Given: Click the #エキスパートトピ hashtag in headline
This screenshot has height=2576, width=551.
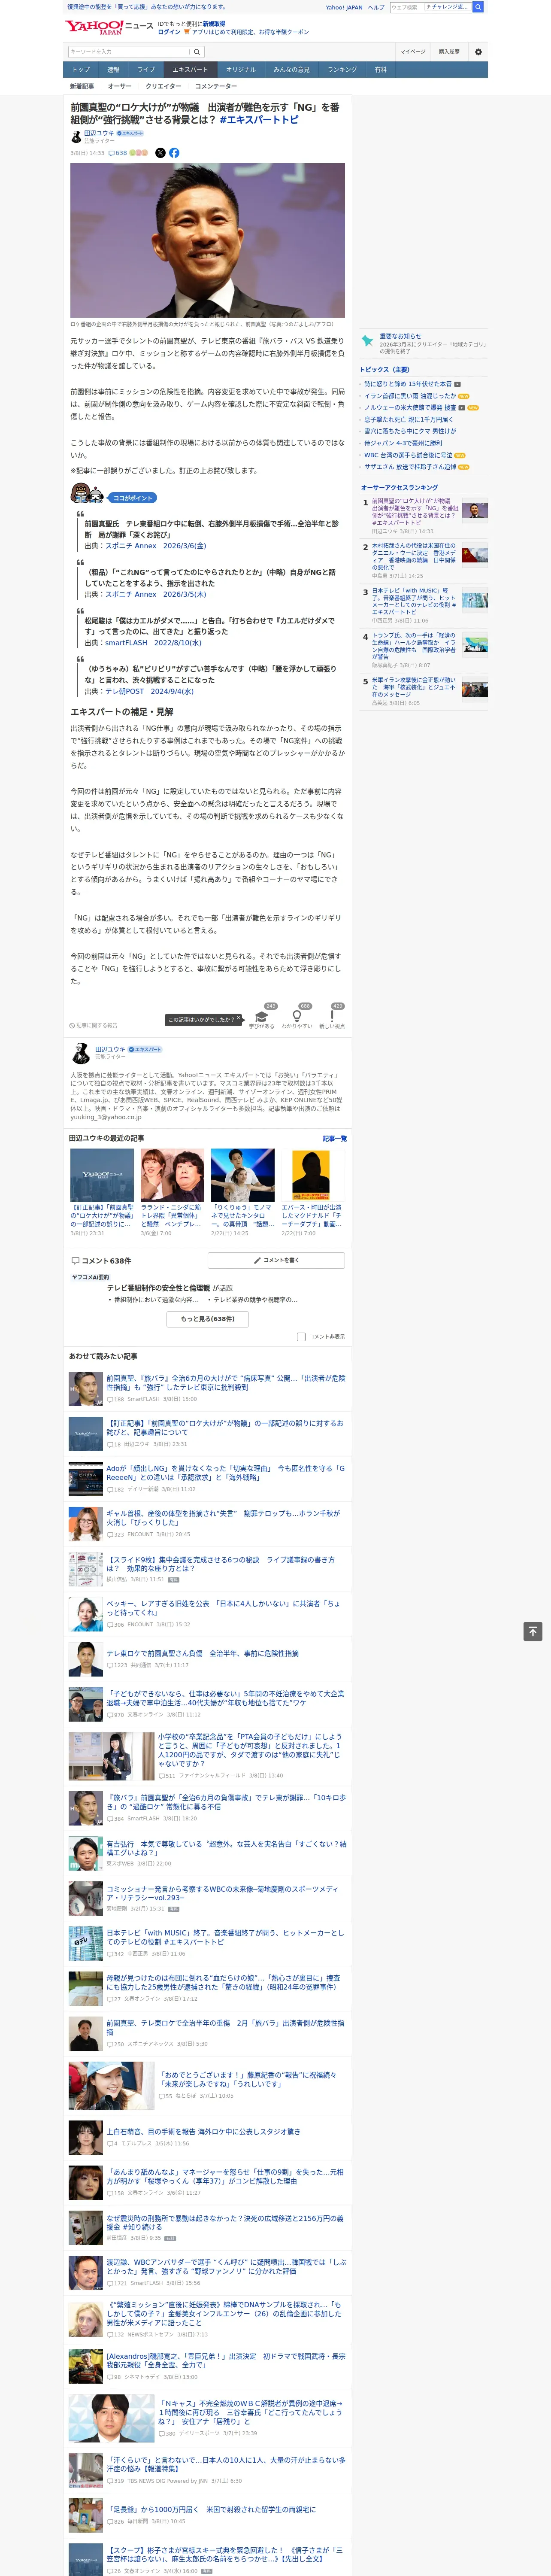Looking at the screenshot, I should click(x=259, y=120).
